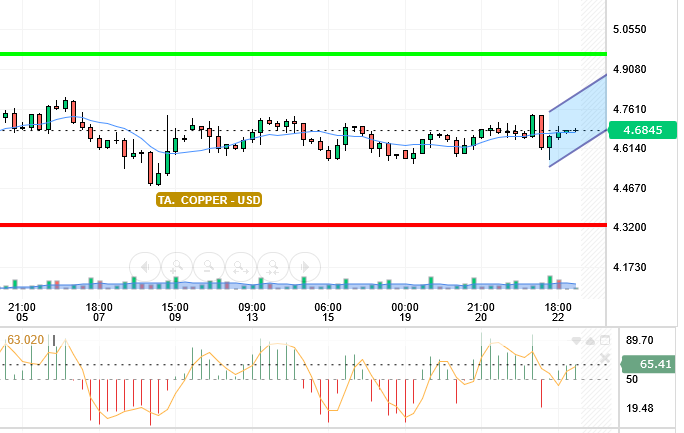Click the 15:00 09 time label
The width and height of the screenshot is (684, 433).
pos(175,312)
